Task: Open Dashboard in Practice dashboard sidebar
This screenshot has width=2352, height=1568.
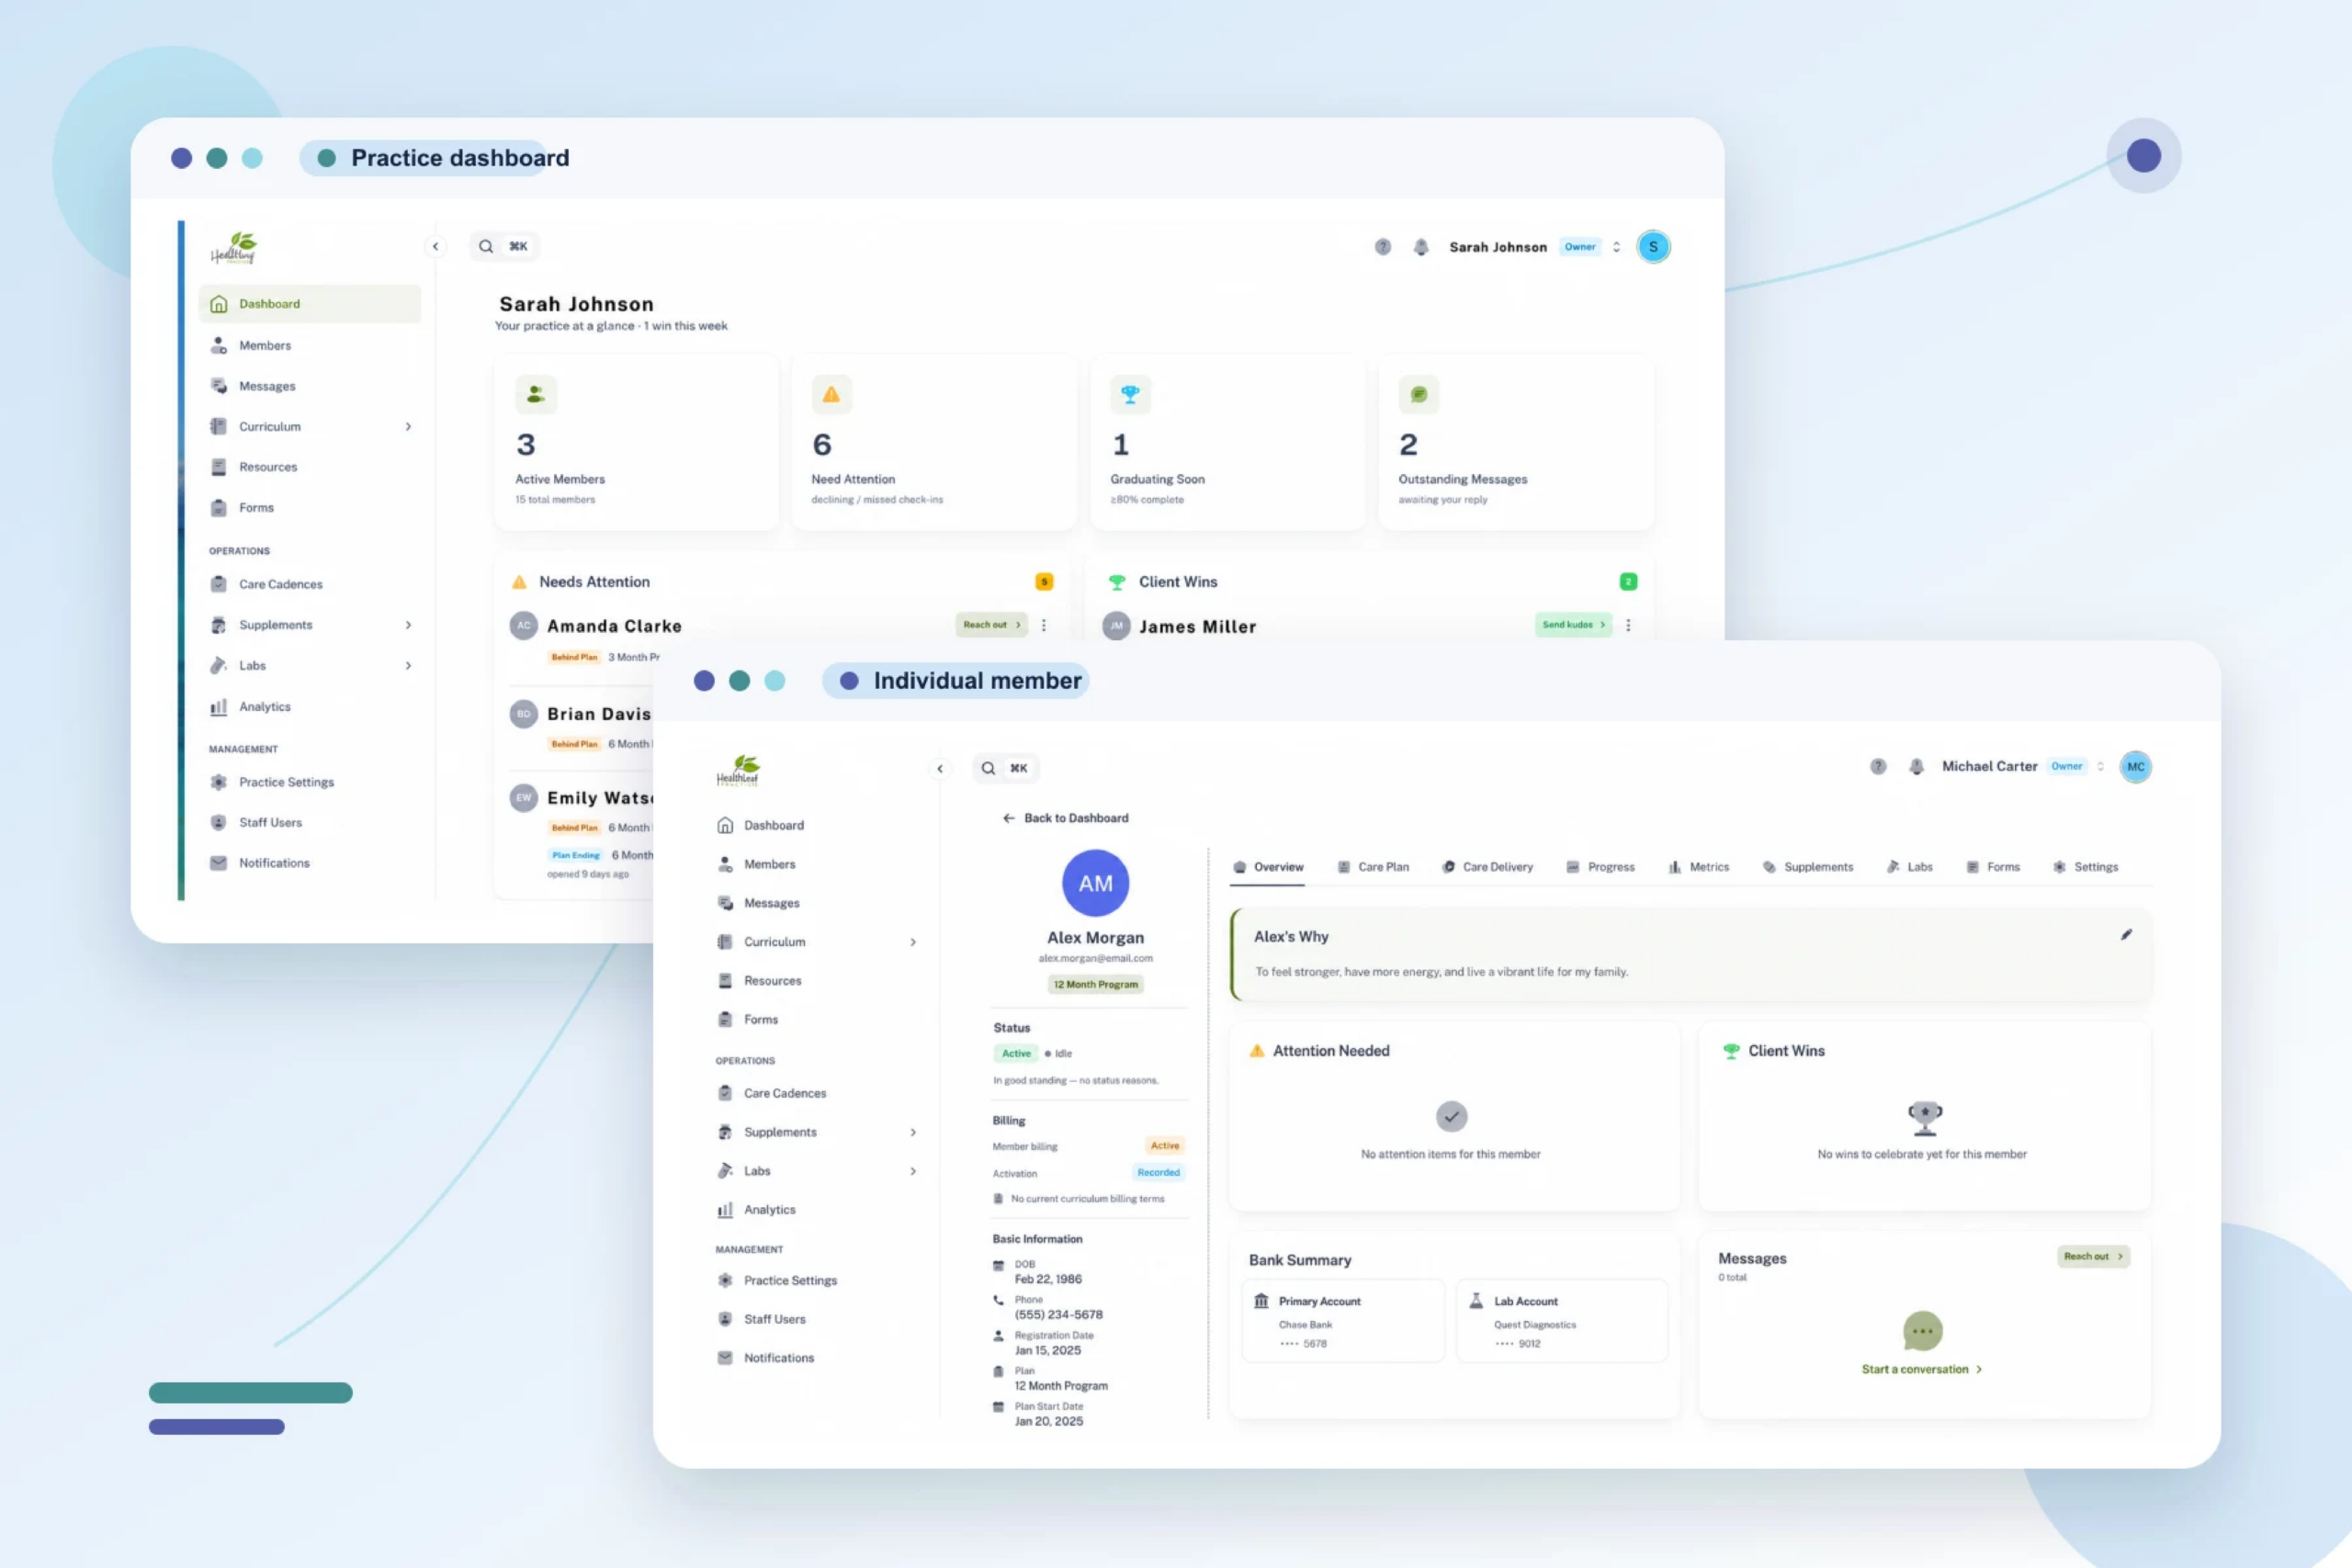Action: [x=309, y=304]
